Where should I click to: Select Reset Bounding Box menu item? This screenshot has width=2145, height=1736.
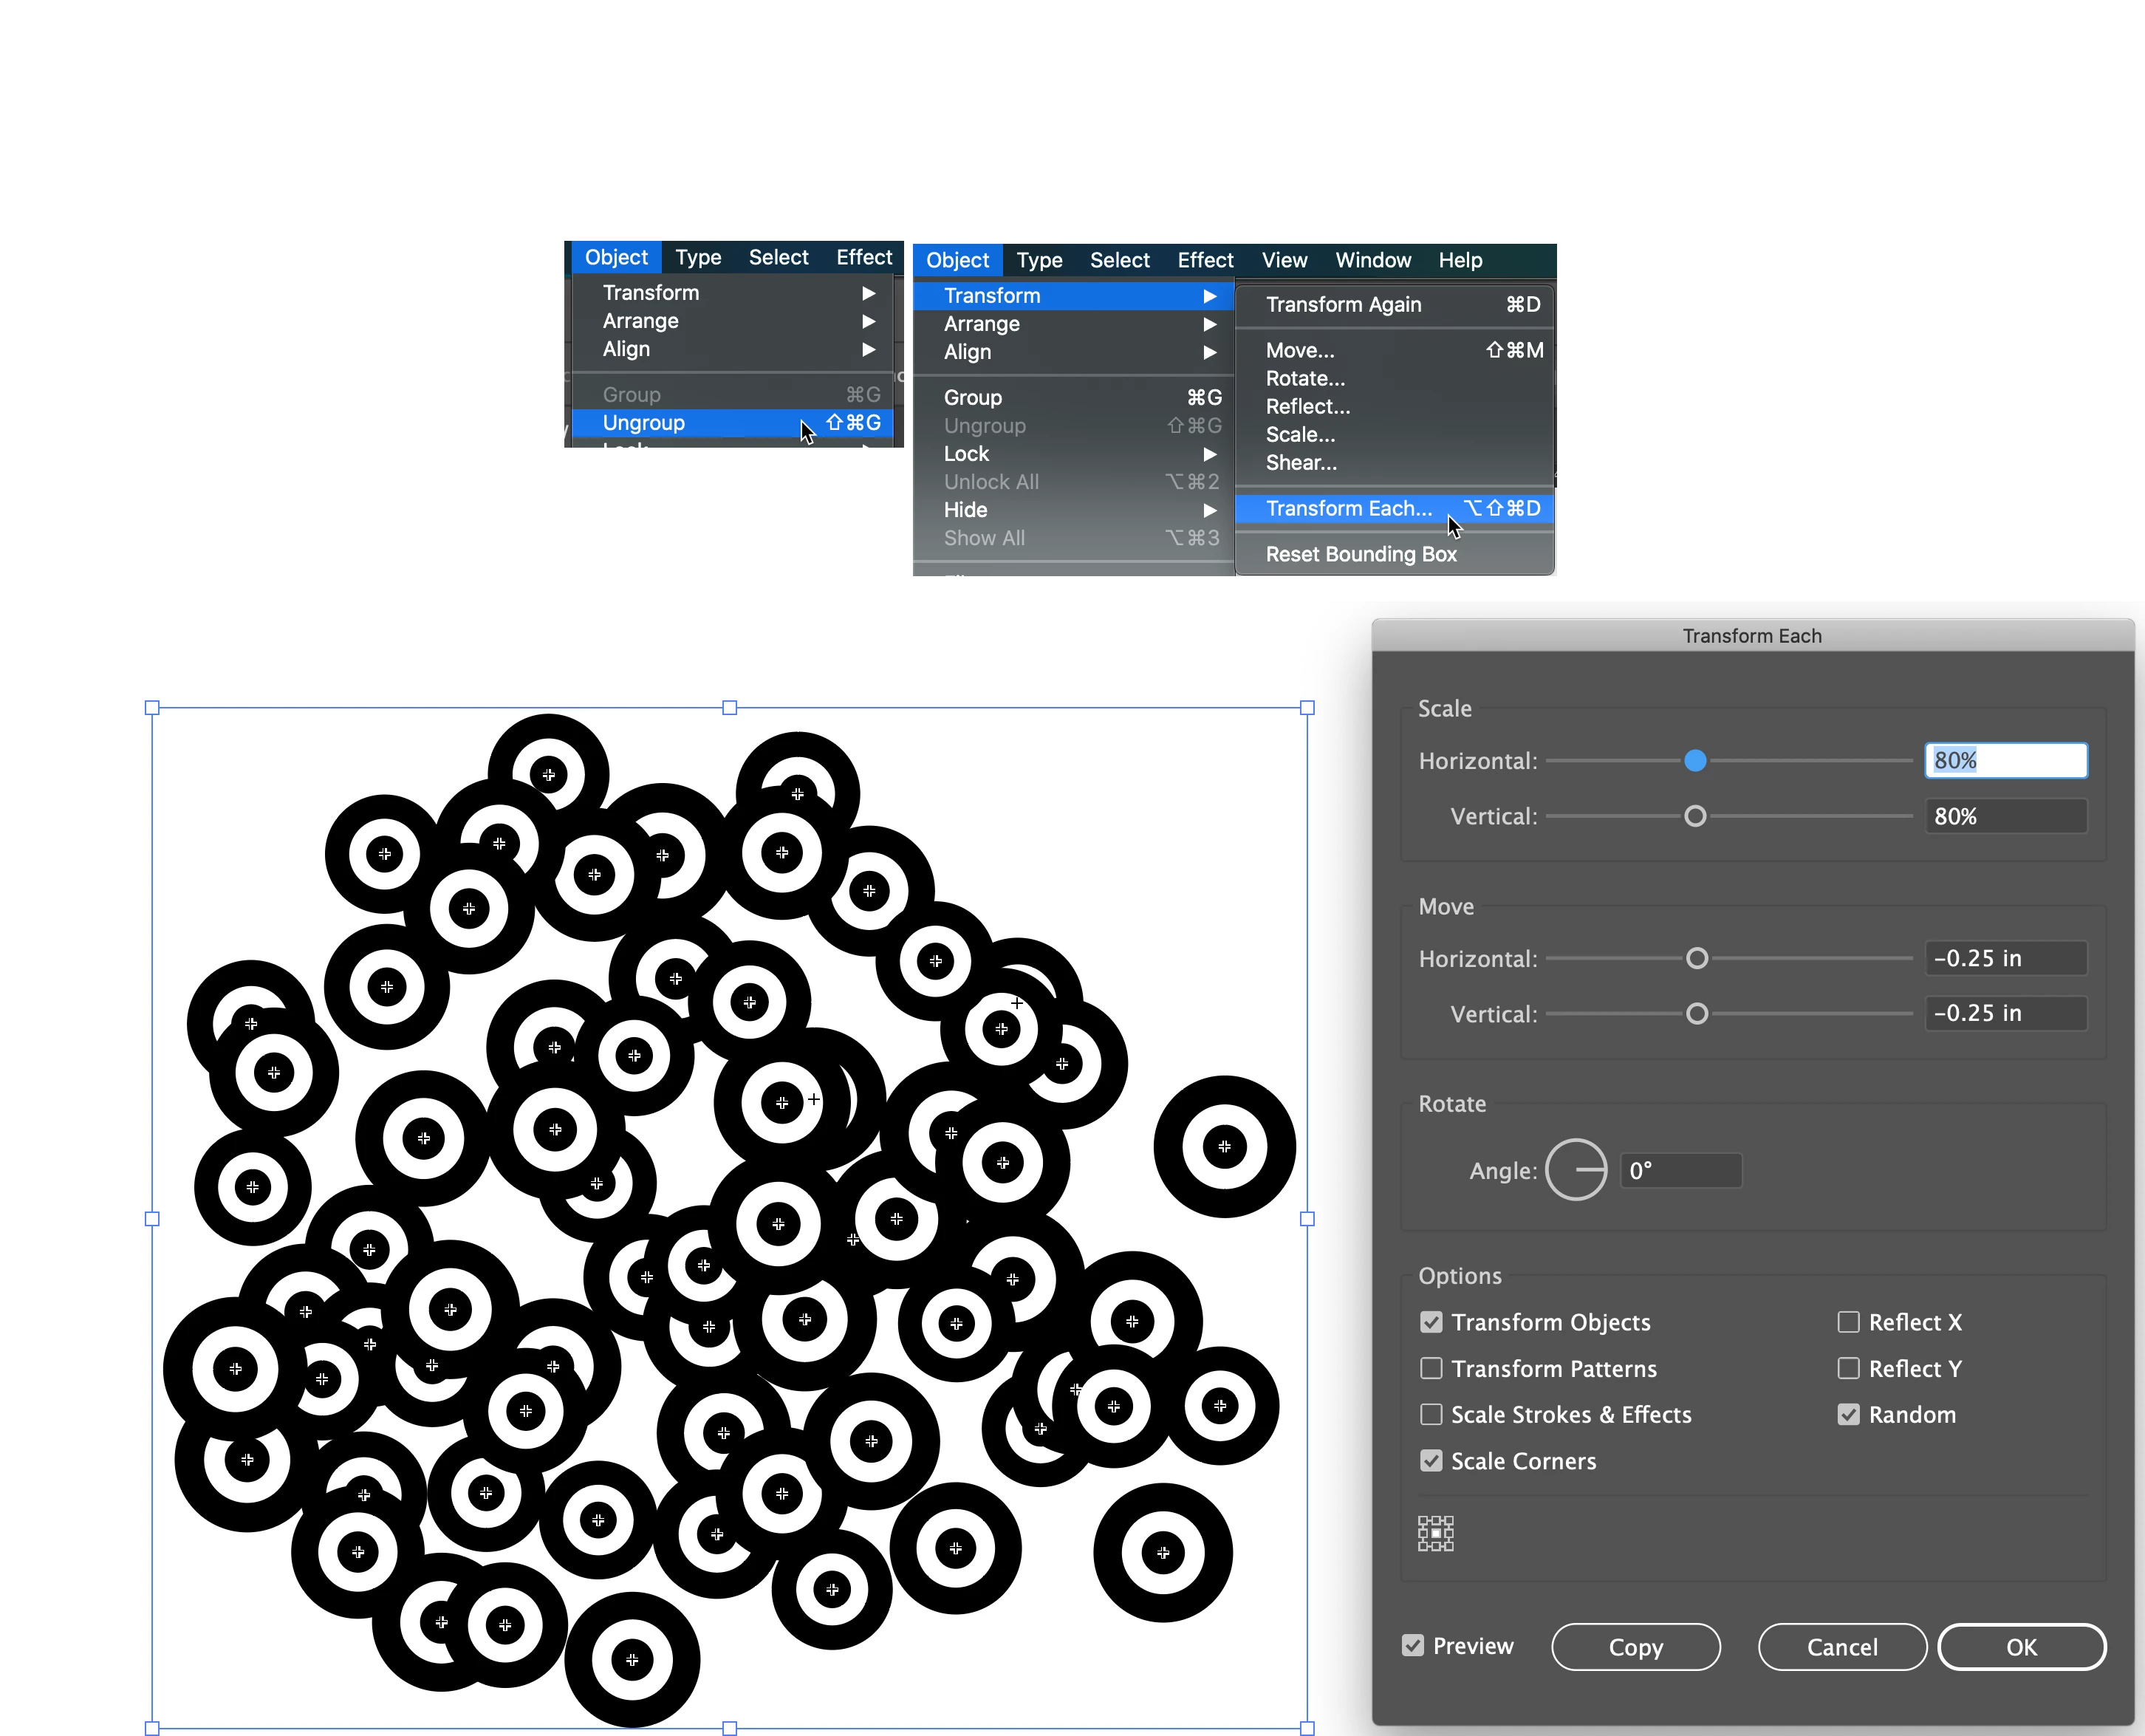coord(1360,554)
